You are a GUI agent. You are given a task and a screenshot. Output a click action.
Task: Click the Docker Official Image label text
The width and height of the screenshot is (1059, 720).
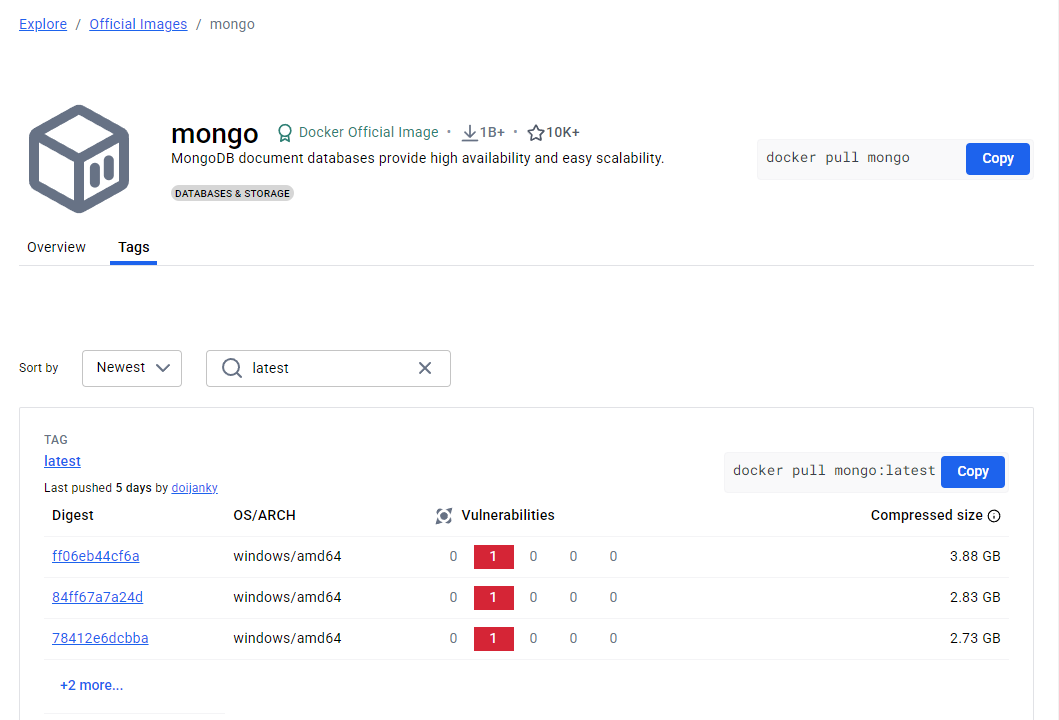coord(369,132)
